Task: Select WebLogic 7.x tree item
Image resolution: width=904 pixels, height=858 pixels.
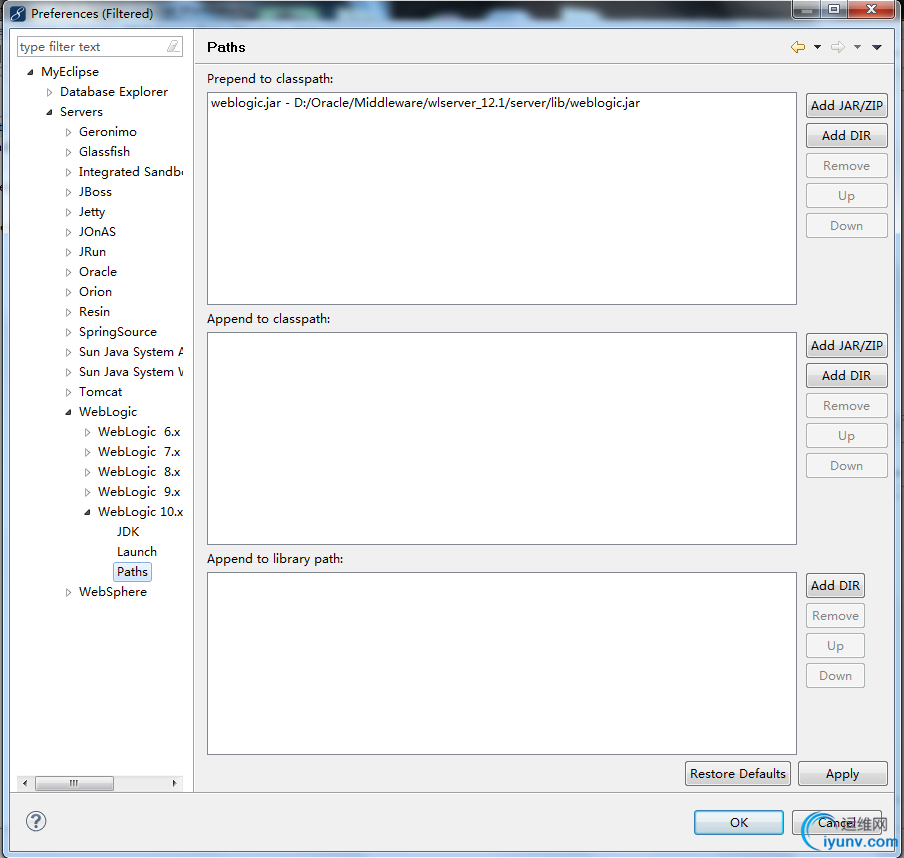Action: (x=139, y=452)
